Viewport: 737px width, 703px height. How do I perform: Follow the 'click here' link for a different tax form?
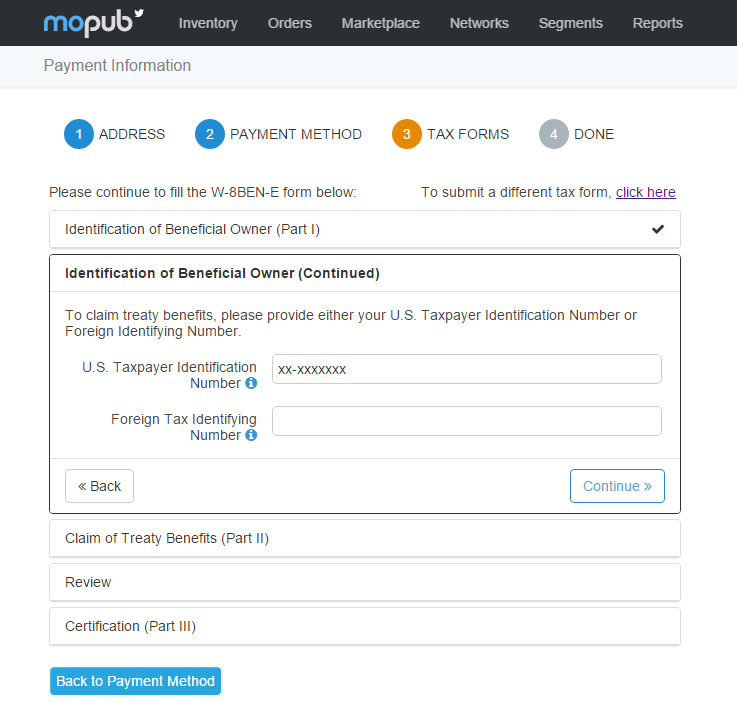pyautogui.click(x=645, y=192)
